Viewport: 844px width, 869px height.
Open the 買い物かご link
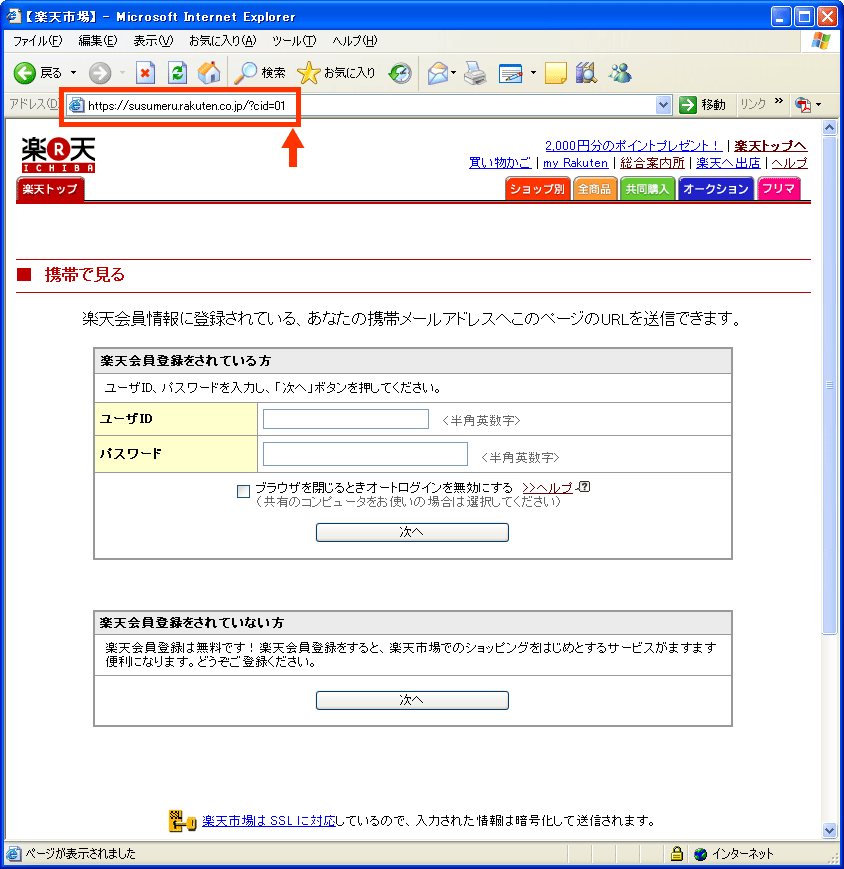click(500, 163)
